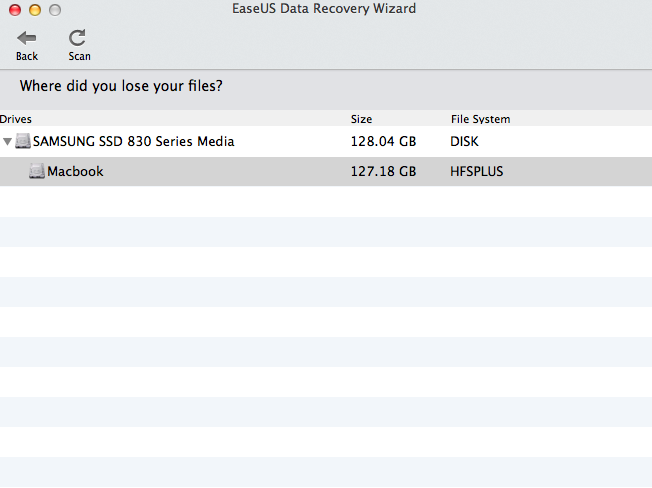Sort by the File System column header
652x488 pixels.
[480, 119]
